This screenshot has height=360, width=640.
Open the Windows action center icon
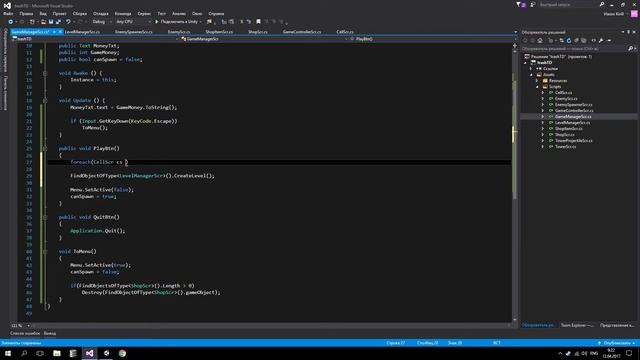click(629, 353)
